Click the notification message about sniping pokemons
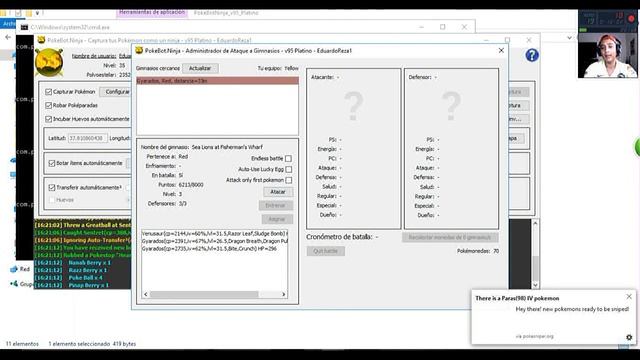The width and height of the screenshot is (640, 360). pos(572,309)
